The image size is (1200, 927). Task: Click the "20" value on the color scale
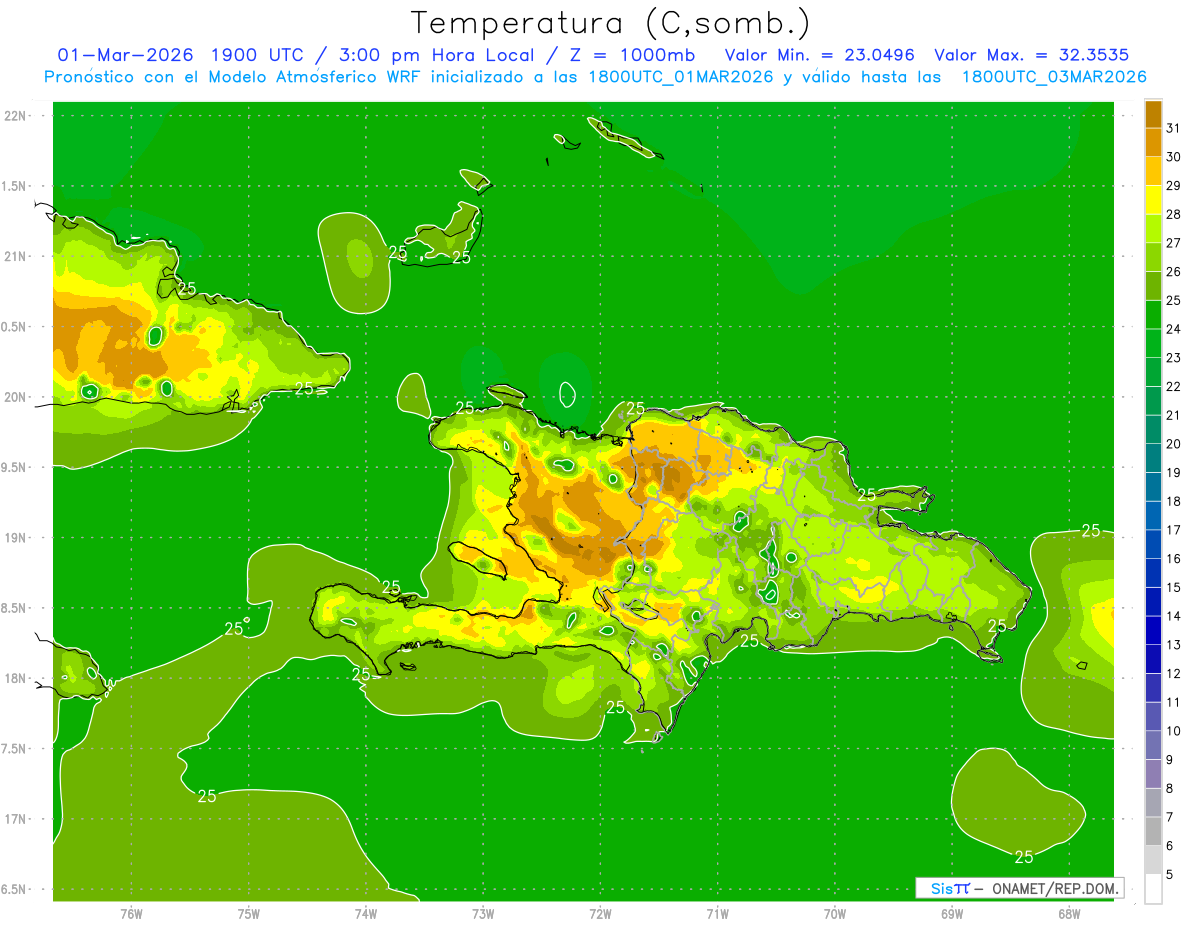point(1173,444)
